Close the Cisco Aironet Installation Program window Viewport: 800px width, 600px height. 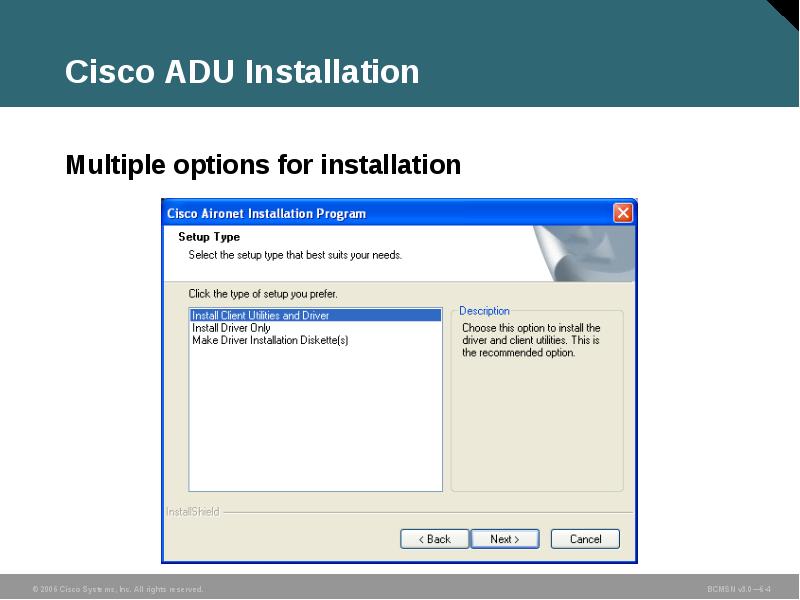point(621,213)
